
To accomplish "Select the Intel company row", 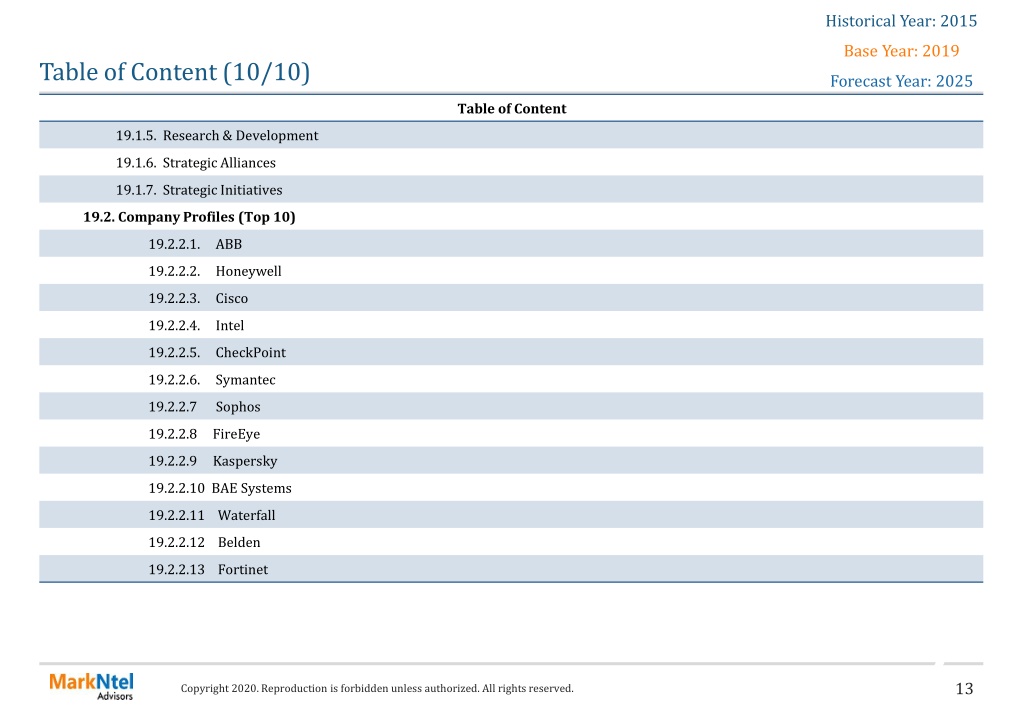I will pos(512,325).
